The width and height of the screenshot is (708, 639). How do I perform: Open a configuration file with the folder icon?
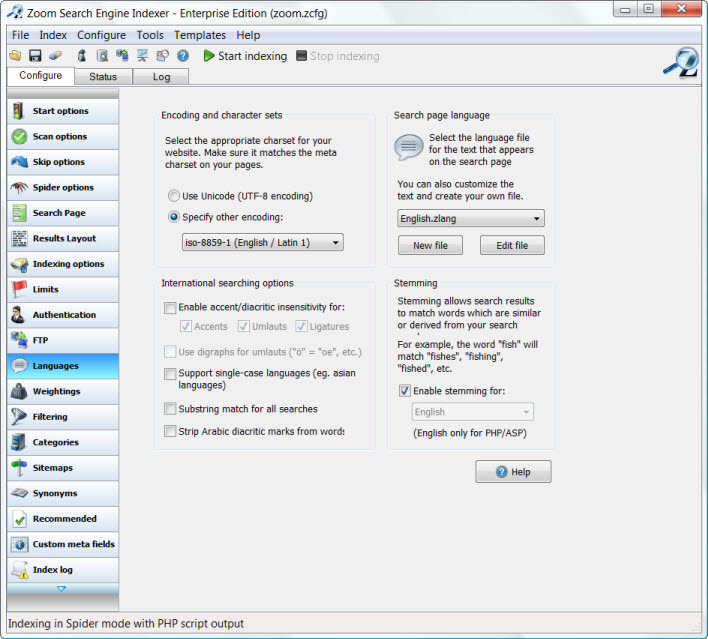(15, 56)
